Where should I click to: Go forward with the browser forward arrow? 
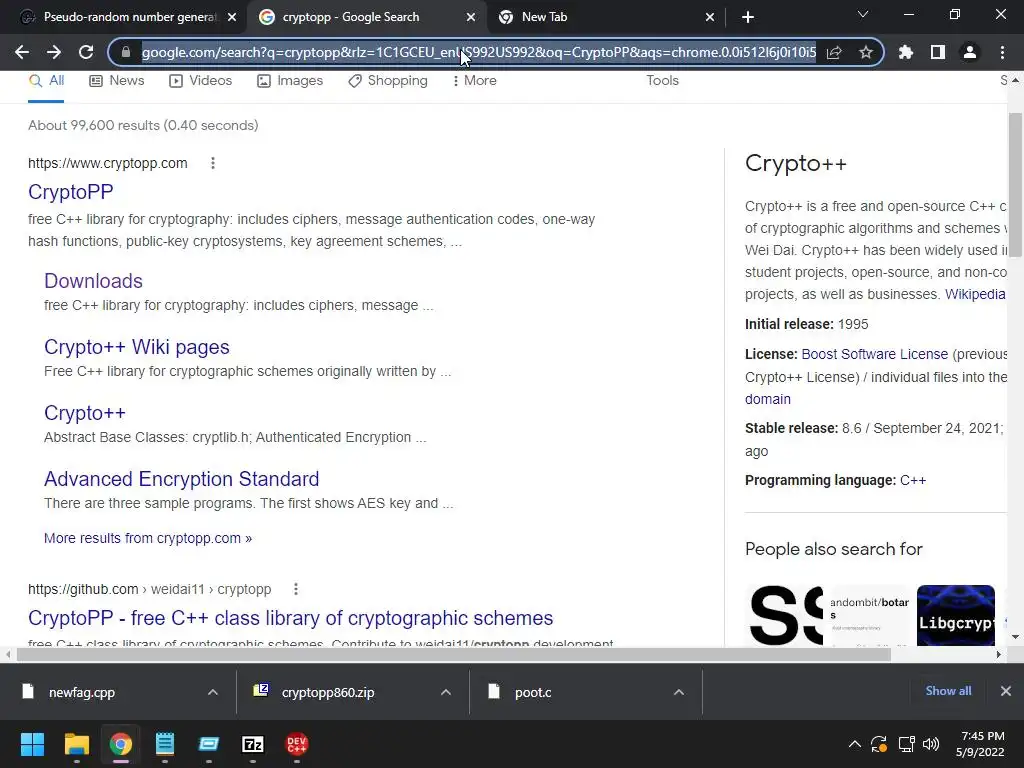click(x=54, y=52)
